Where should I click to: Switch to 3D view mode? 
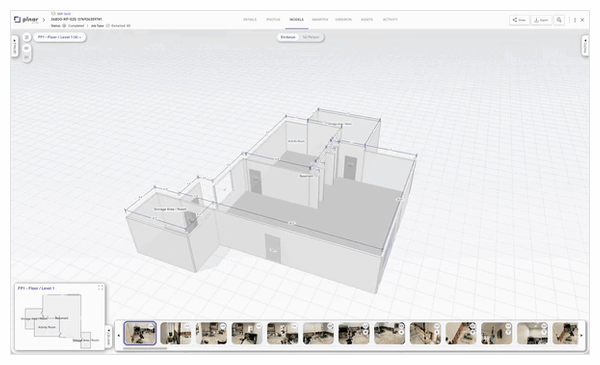pyautogui.click(x=26, y=49)
